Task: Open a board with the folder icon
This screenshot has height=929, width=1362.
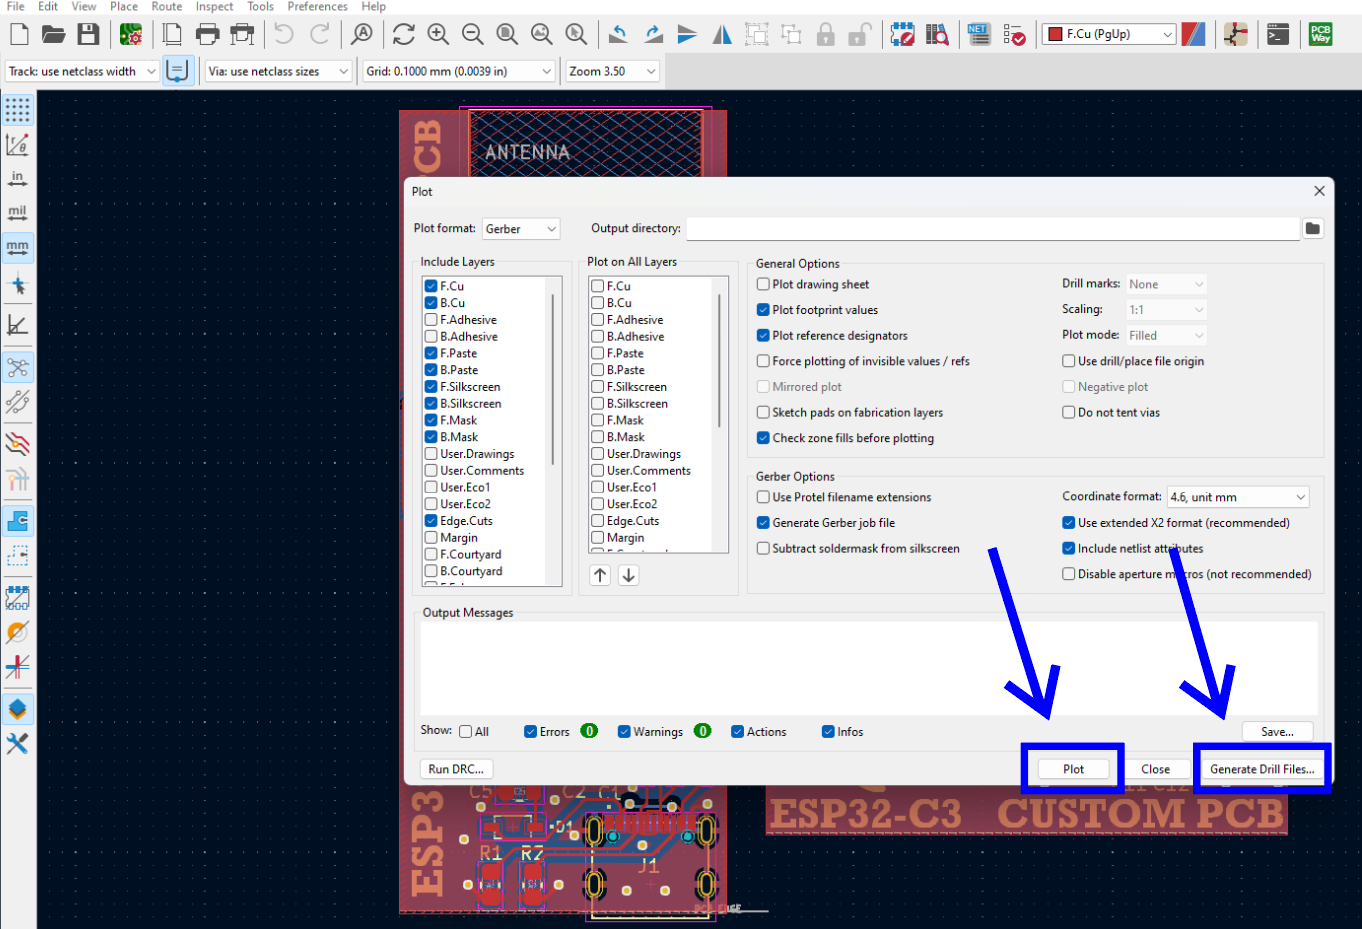Action: tap(54, 35)
